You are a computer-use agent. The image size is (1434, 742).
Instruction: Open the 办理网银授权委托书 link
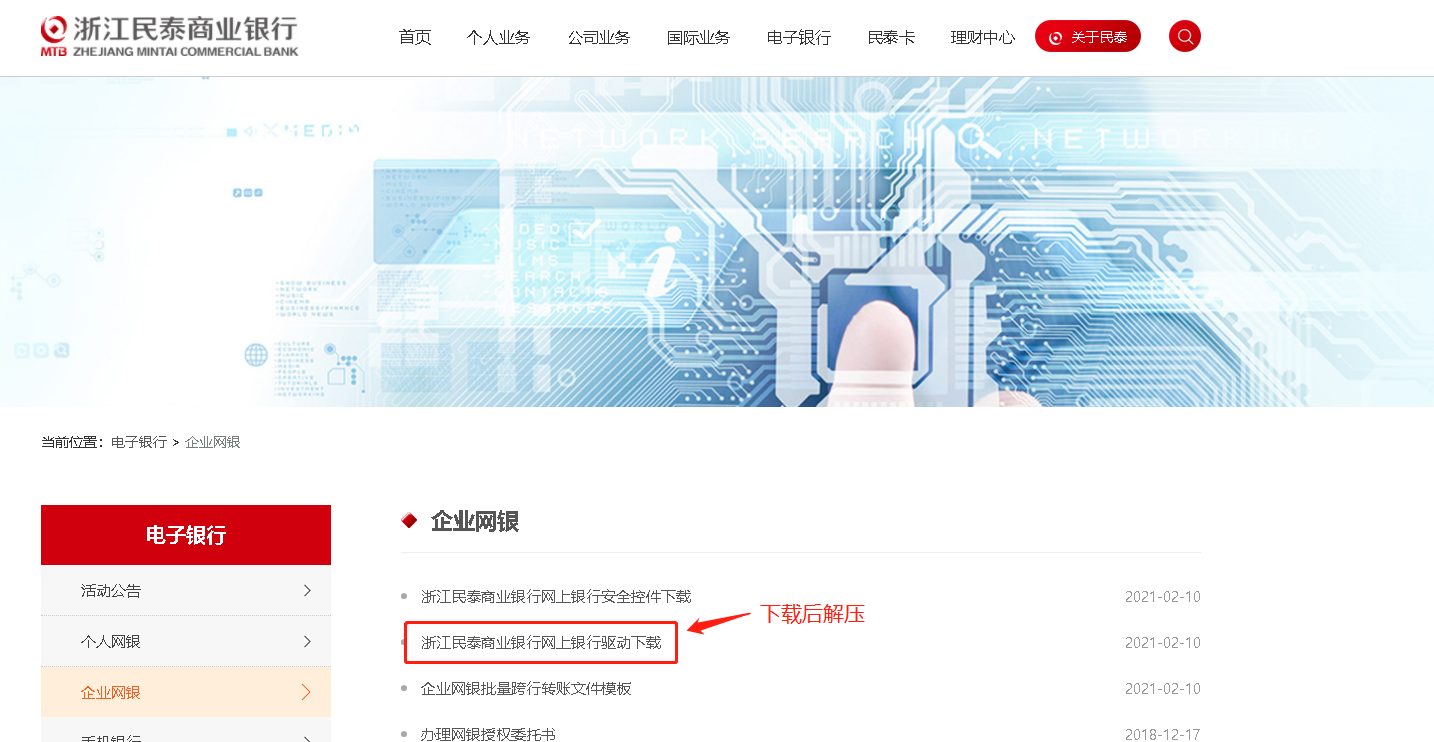(x=488, y=734)
